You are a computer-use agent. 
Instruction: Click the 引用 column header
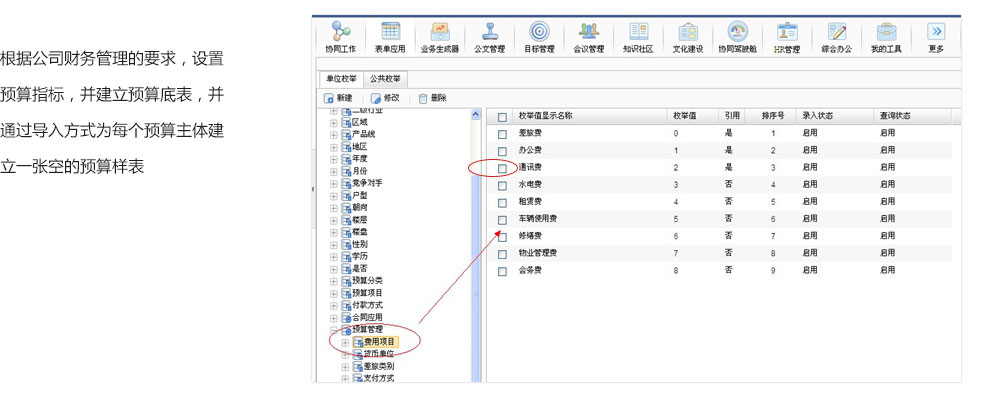[x=732, y=116]
